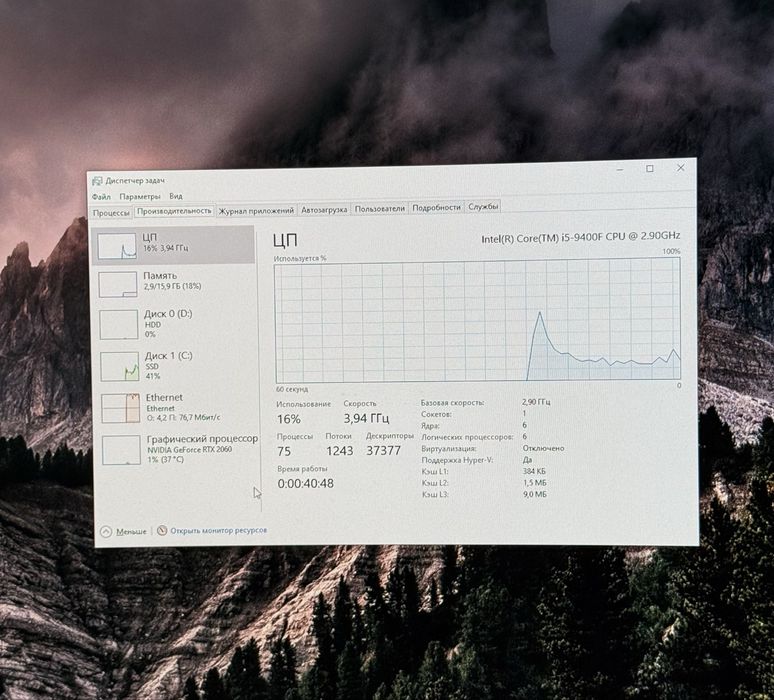Select the Производительность tab
Image resolution: width=774 pixels, height=700 pixels.
pos(174,211)
